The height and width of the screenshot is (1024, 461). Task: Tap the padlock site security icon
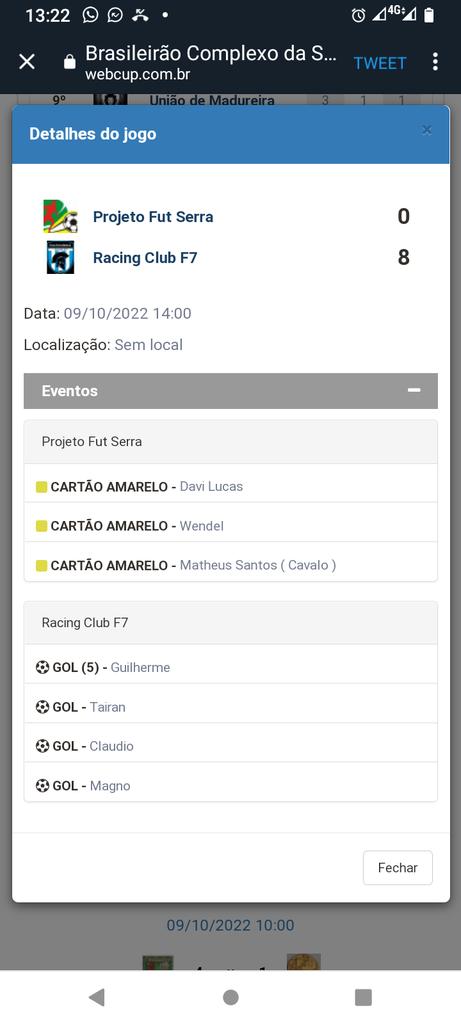pyautogui.click(x=69, y=62)
